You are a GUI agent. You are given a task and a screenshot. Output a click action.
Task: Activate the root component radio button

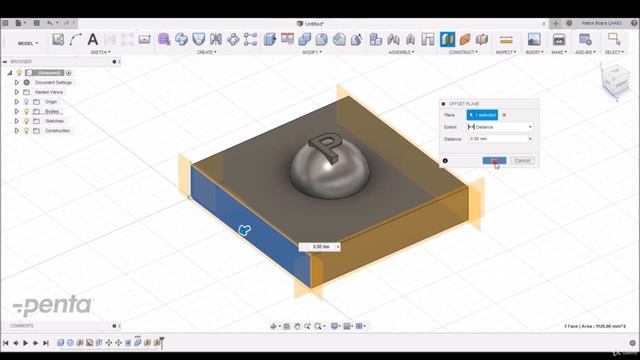(69, 73)
